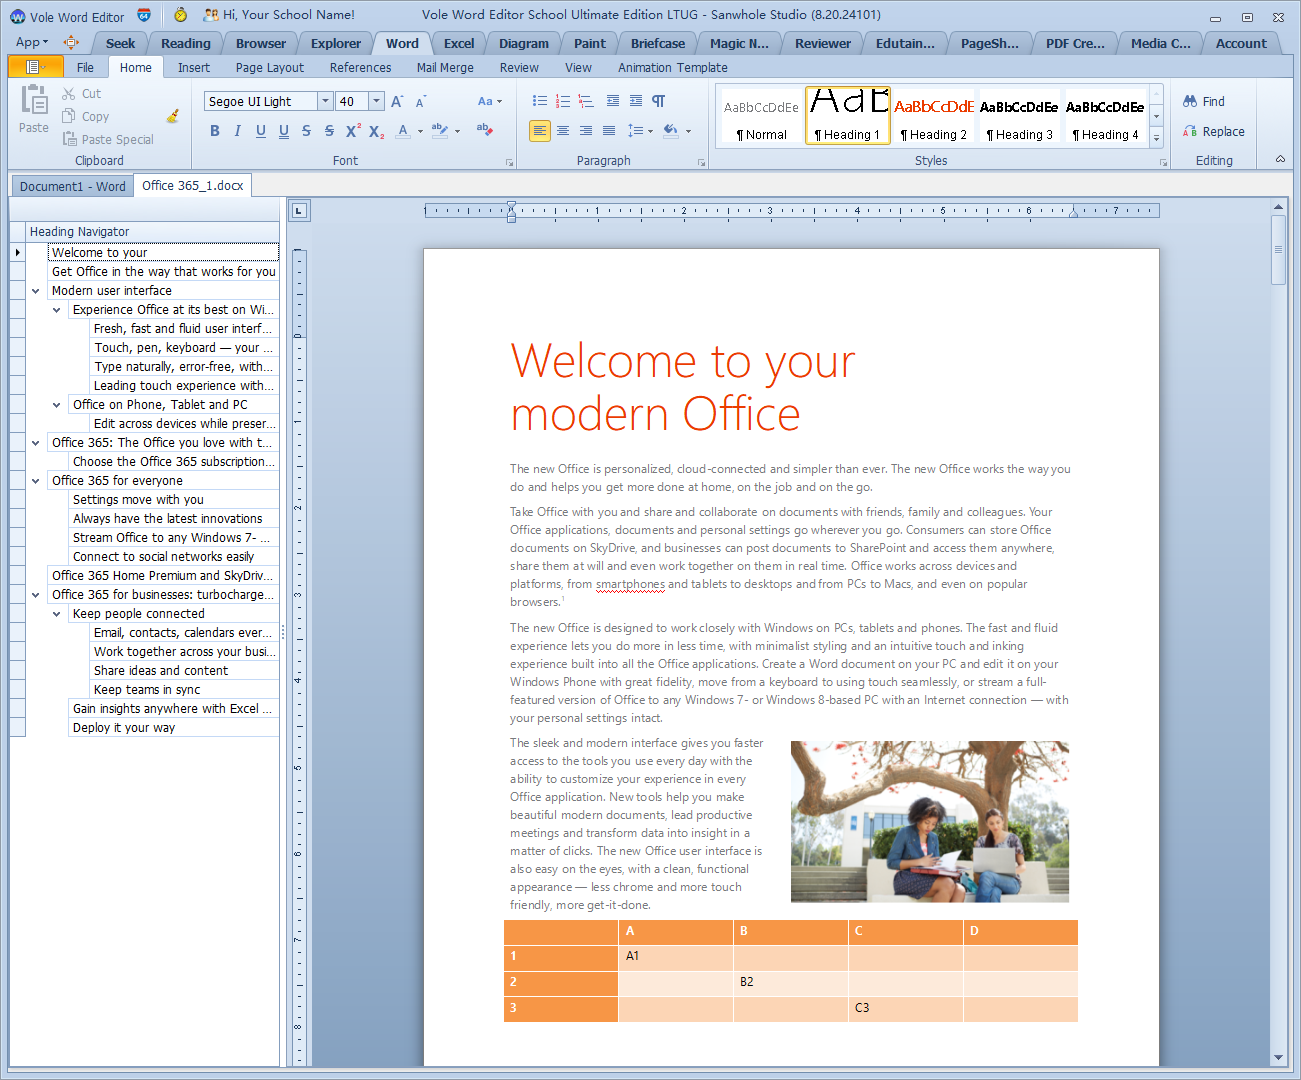1301x1080 pixels.
Task: Collapse the ribbon with the up chevron
Action: pyautogui.click(x=1280, y=160)
